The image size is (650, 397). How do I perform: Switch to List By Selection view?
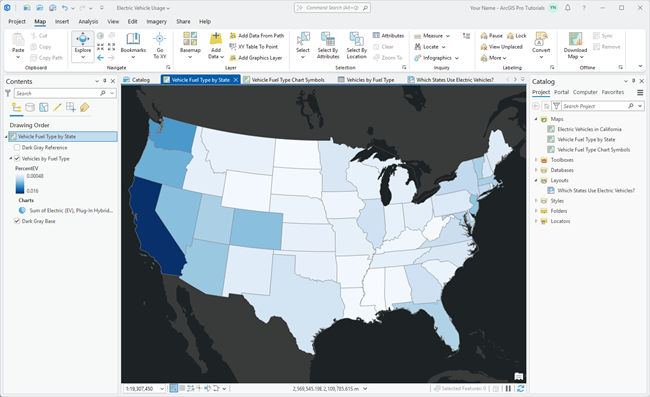tap(44, 108)
